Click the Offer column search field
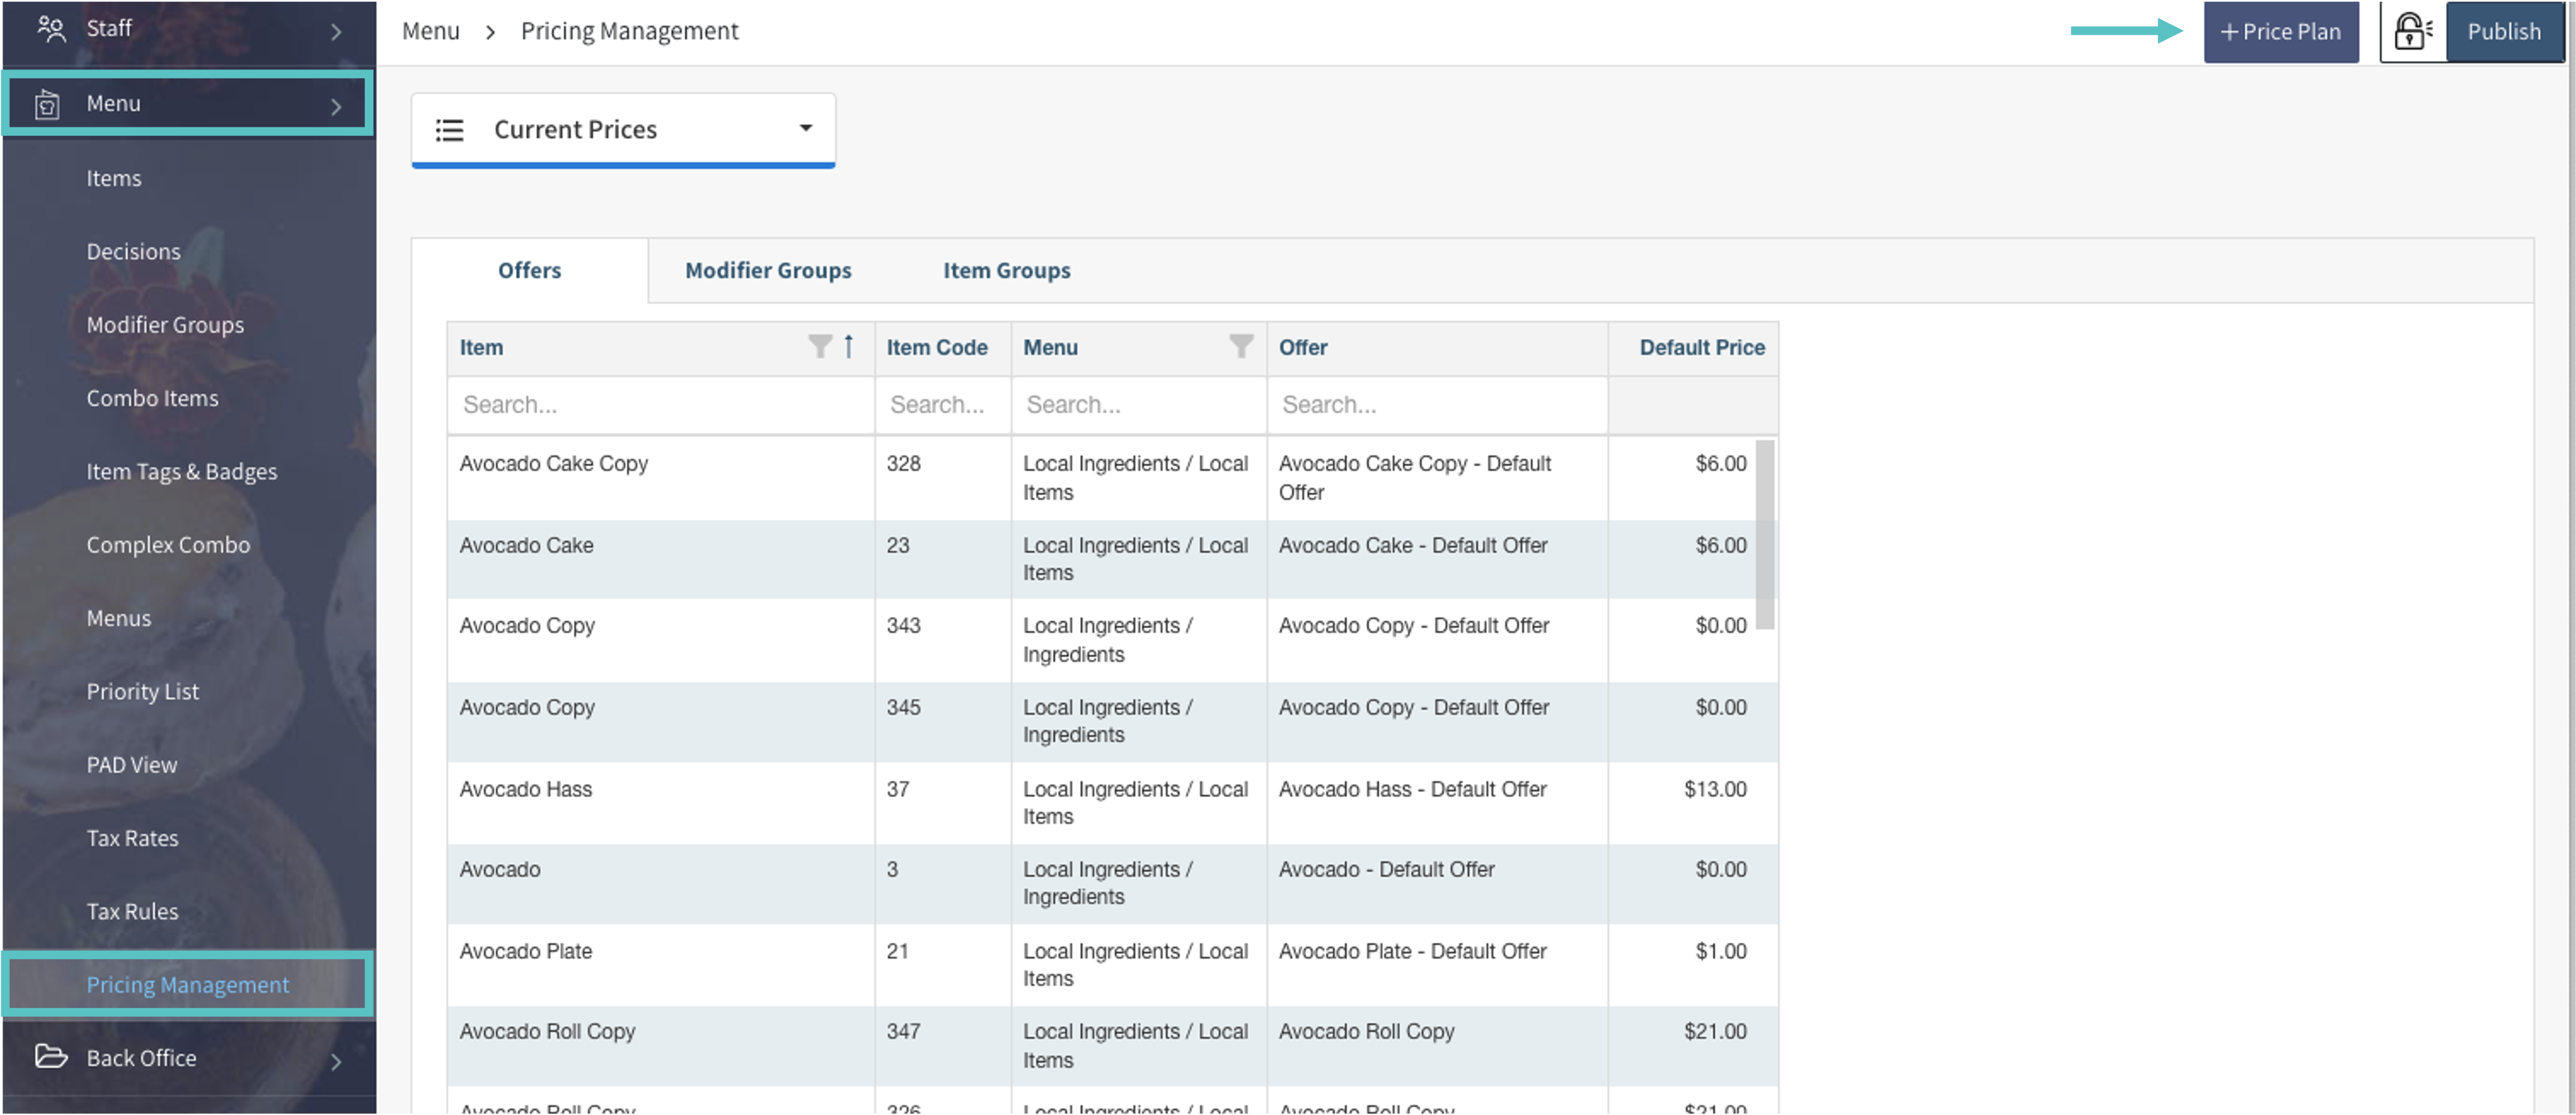2576x1115 pixels. coord(1436,405)
